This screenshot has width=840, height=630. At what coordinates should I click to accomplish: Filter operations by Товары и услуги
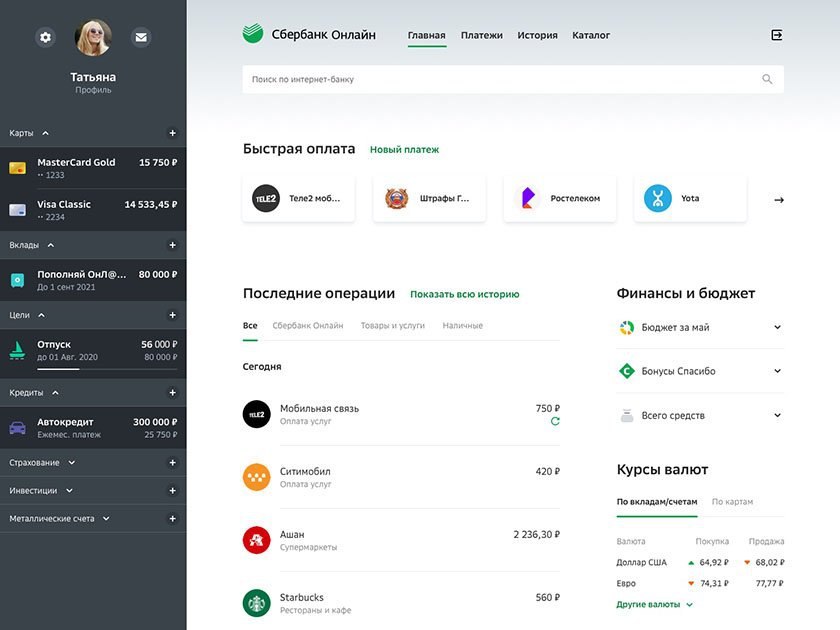[393, 326]
